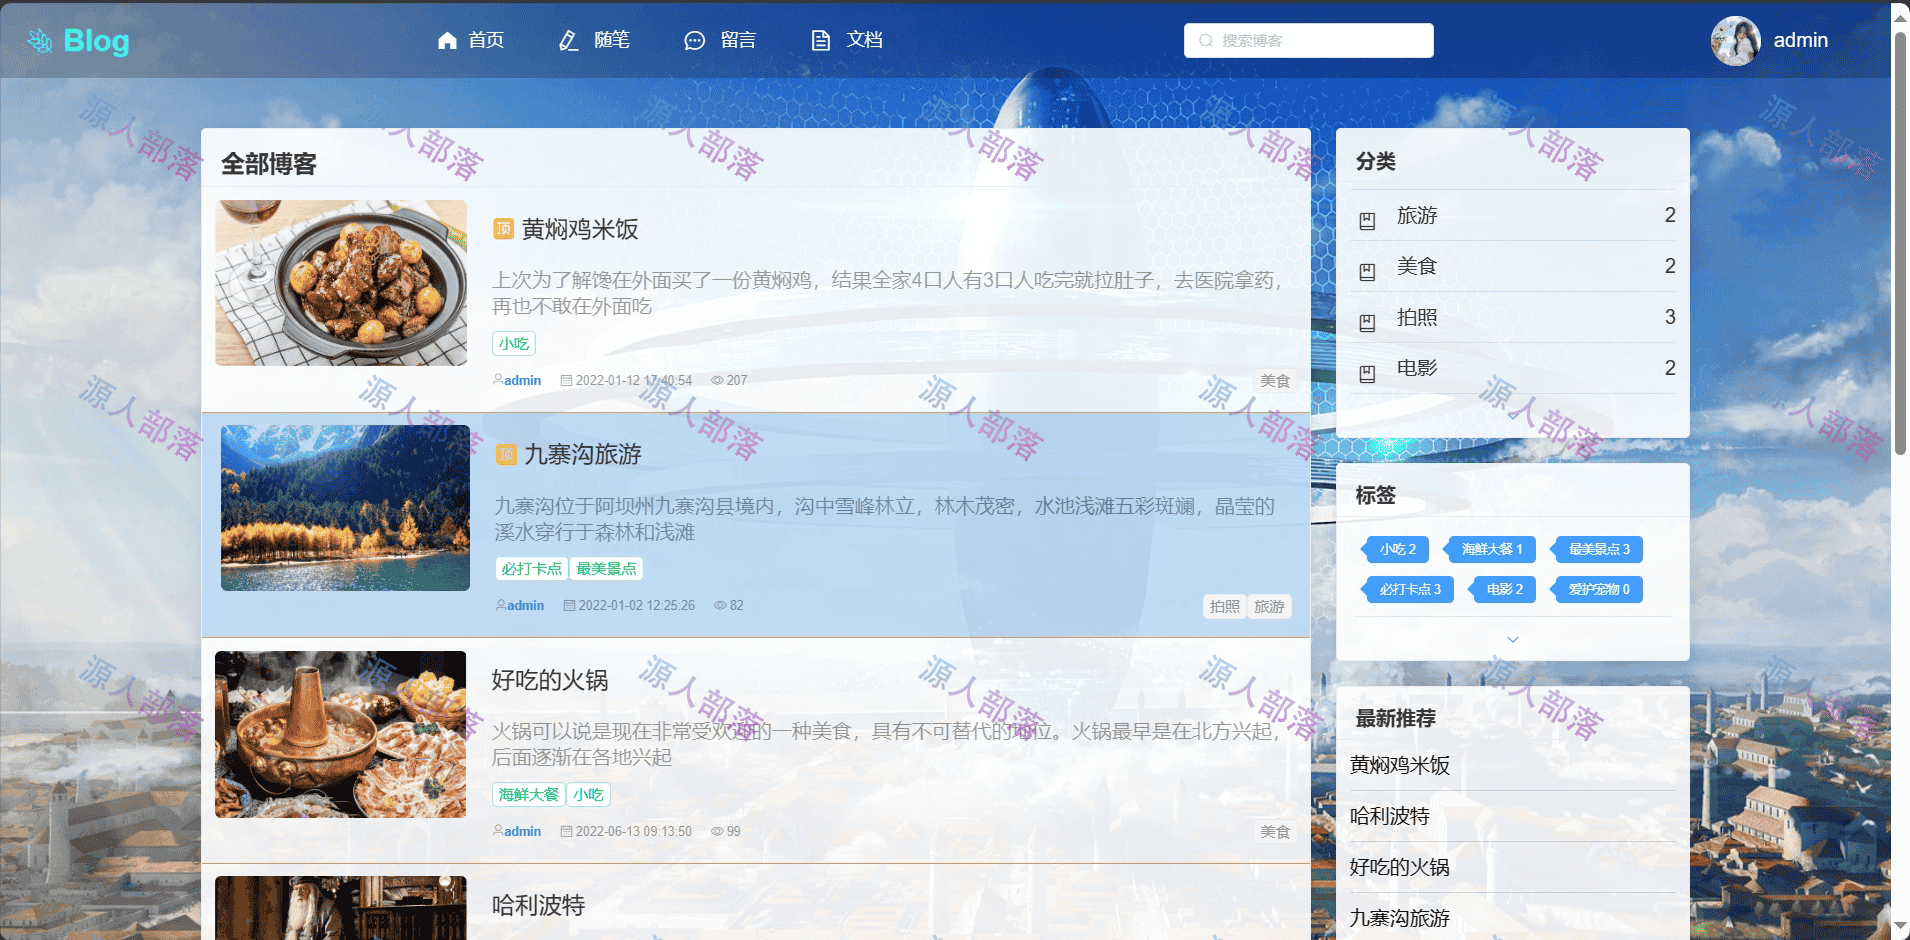This screenshot has height=940, width=1910.
Task: Select the 旅游 category row
Action: pos(1513,215)
